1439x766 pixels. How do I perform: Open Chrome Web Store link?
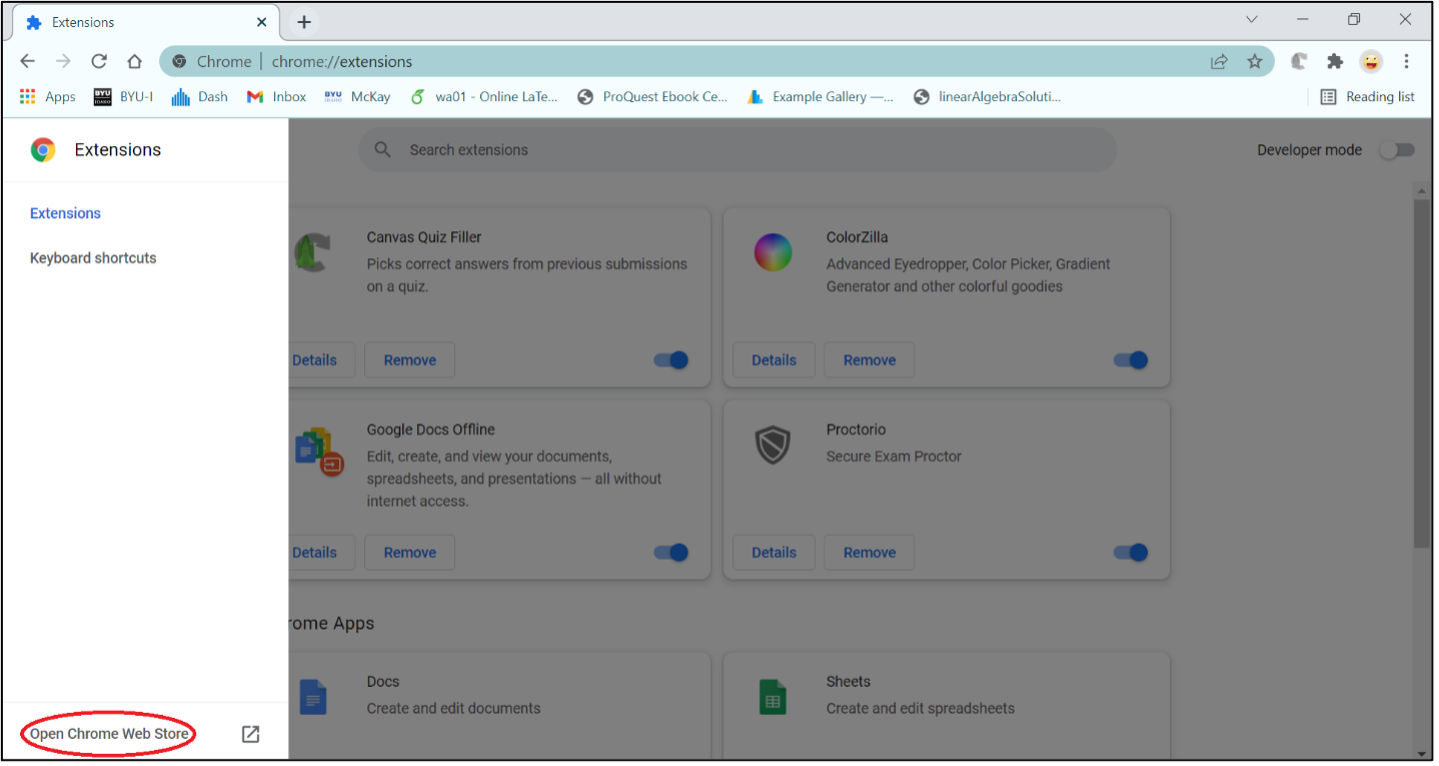click(x=109, y=734)
